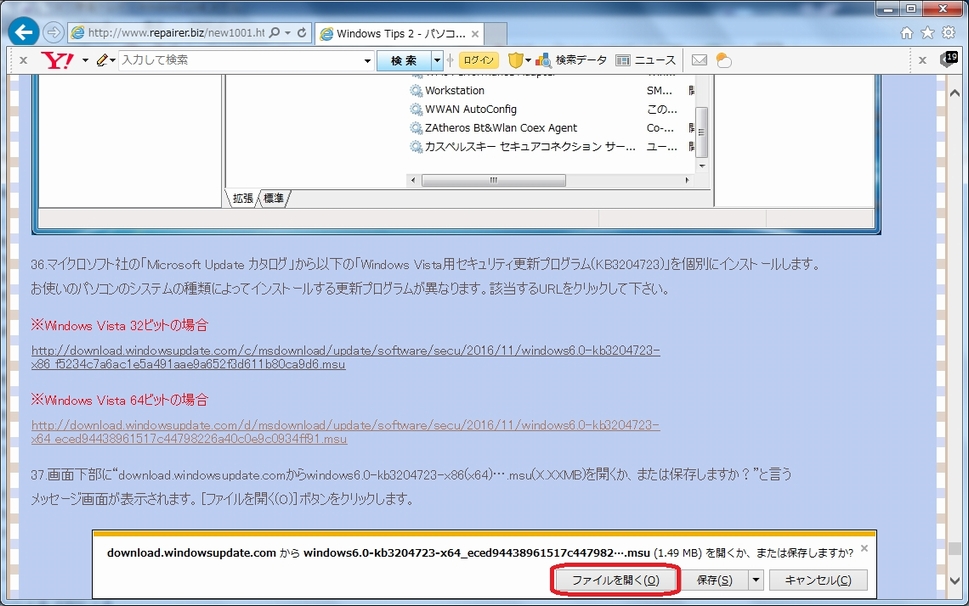Open 検索データ on the toolbar
The image size is (969, 606).
(571, 60)
